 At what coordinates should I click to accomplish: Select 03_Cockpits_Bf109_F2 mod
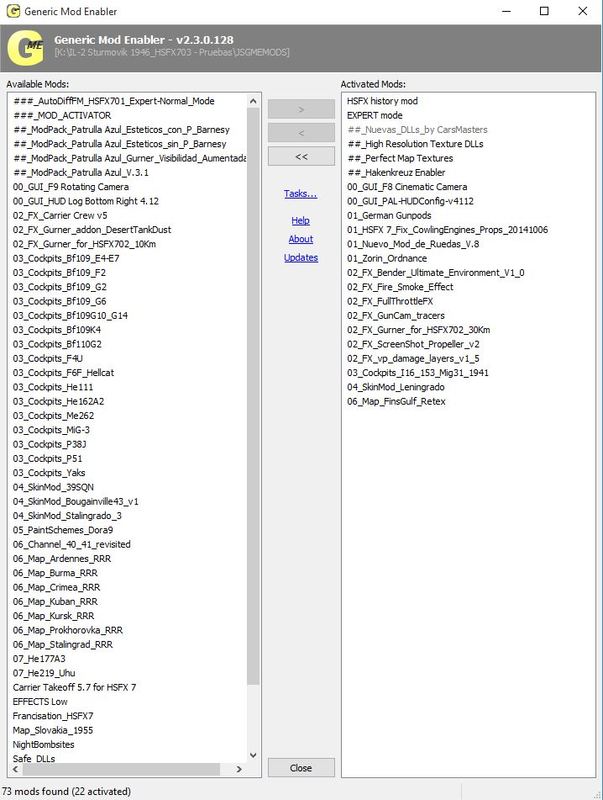coord(60,272)
